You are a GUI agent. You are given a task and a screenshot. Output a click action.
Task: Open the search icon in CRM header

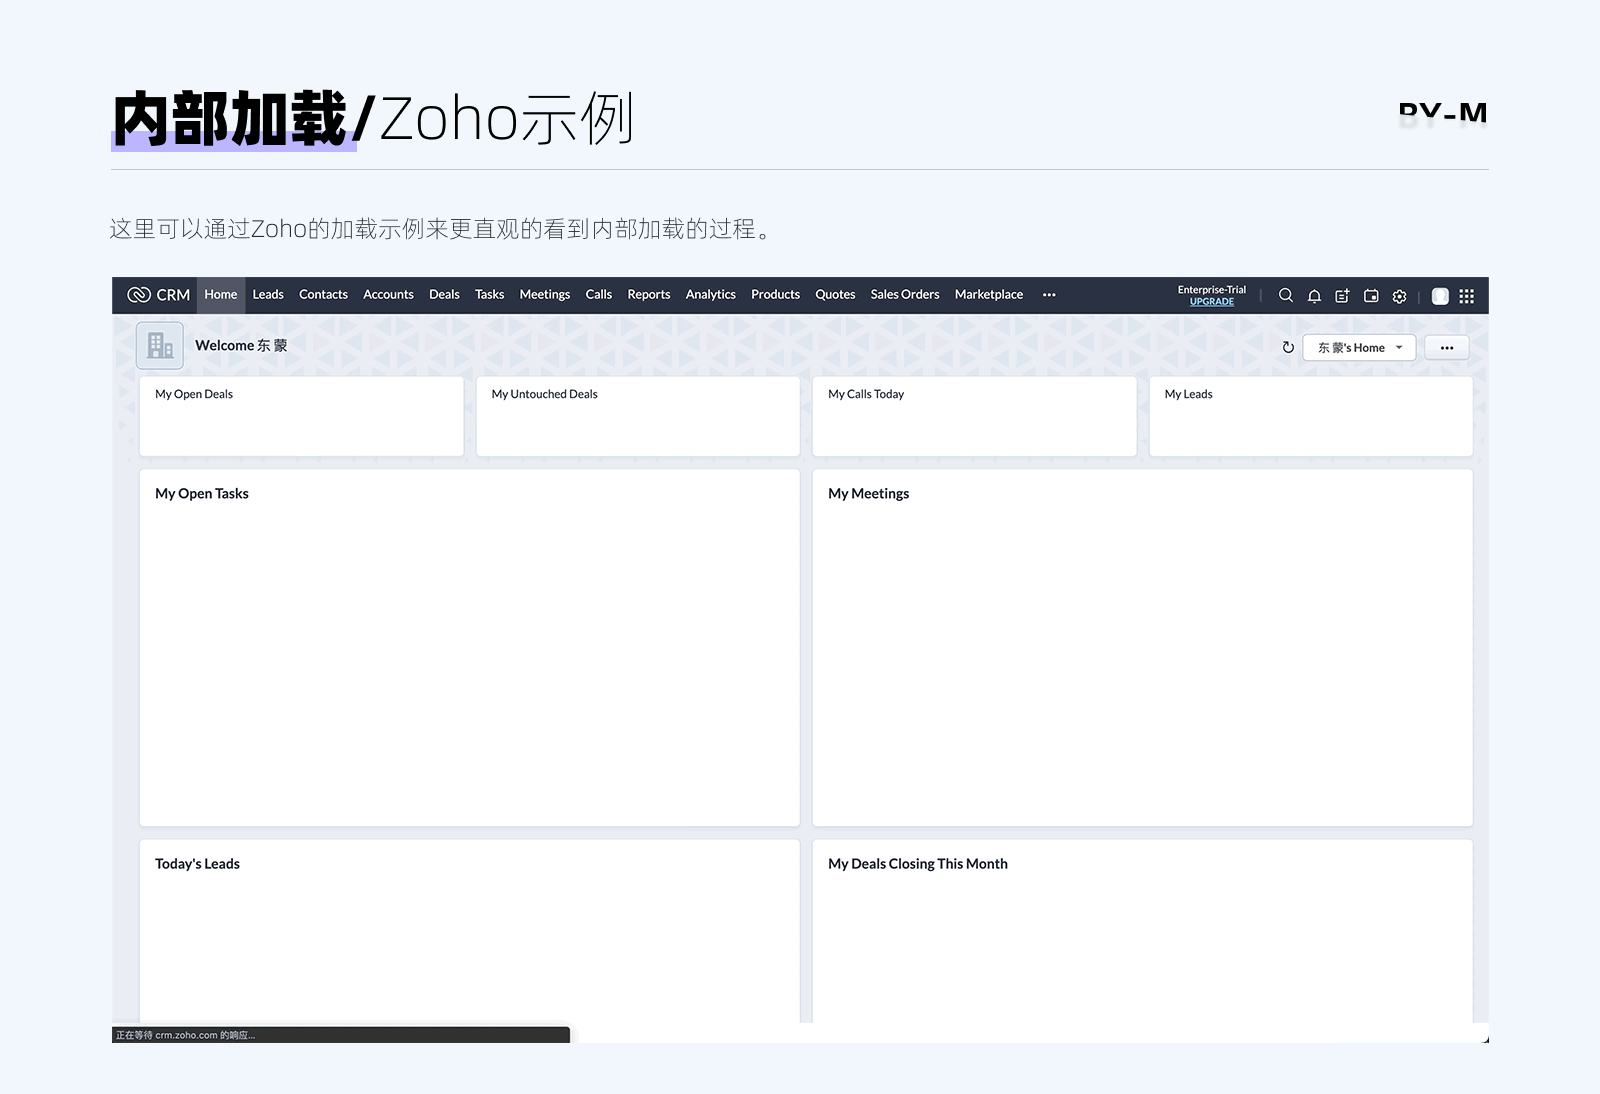tap(1286, 295)
